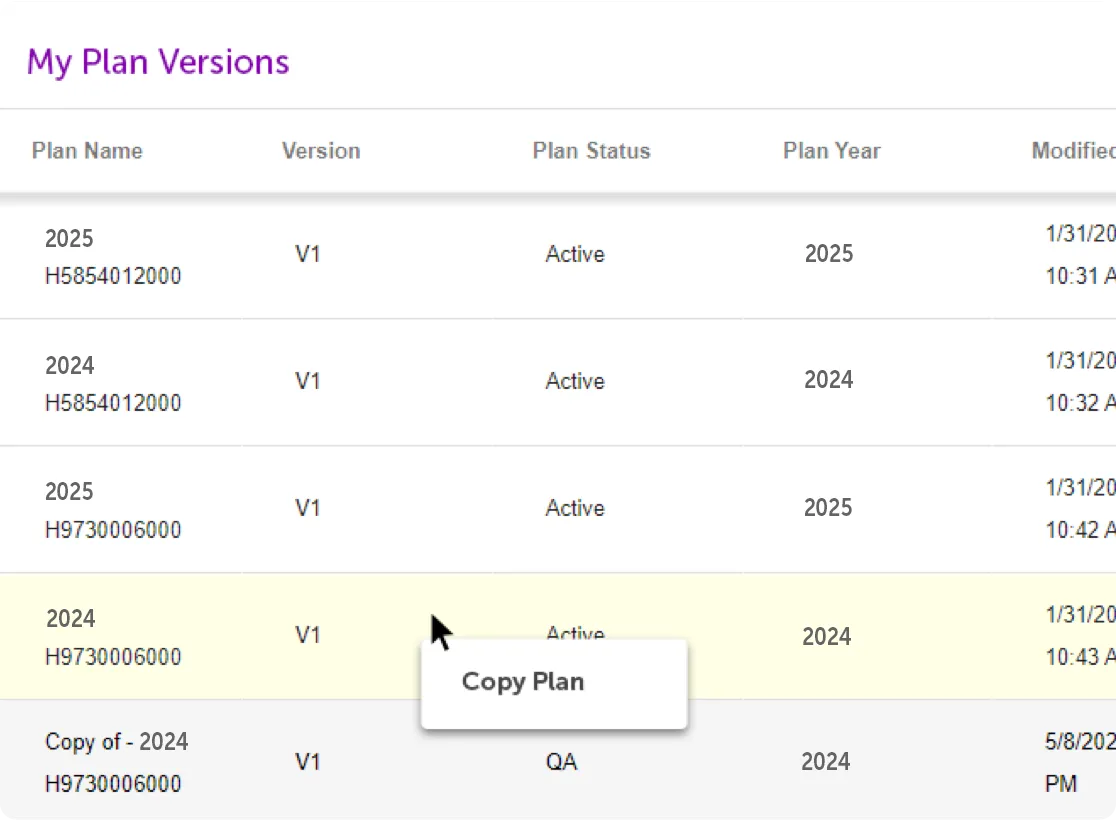Select the 2024 H5854012000 plan name
This screenshot has height=820, width=1116.
click(113, 384)
